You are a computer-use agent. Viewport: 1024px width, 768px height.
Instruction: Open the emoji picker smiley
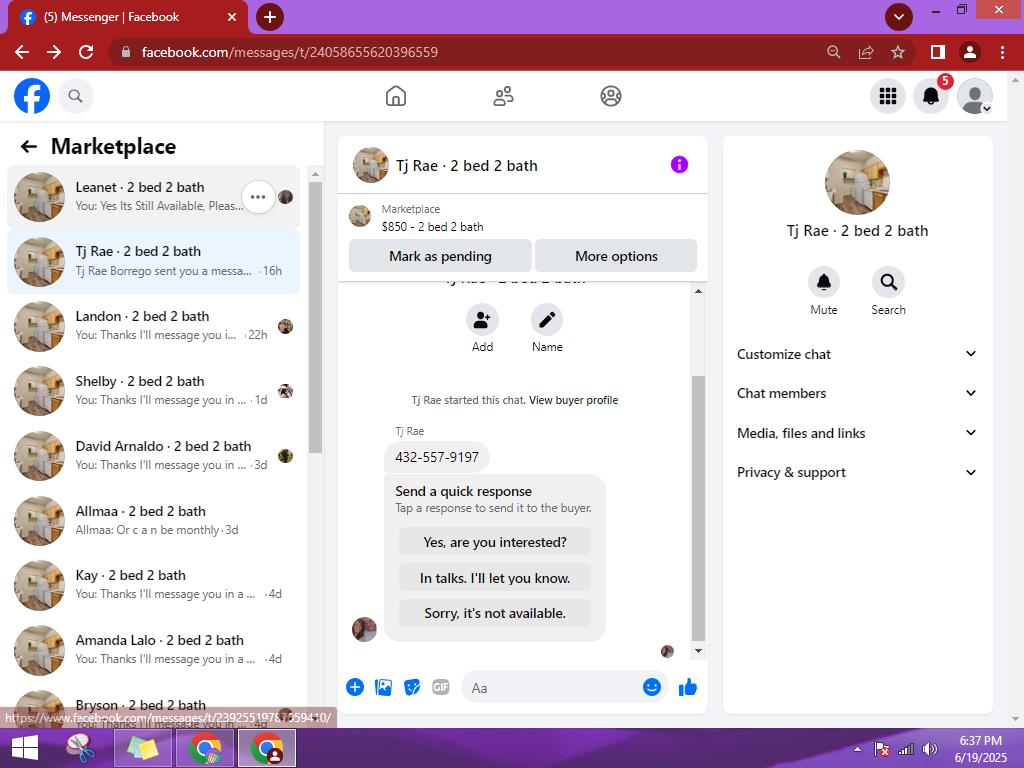pos(652,687)
